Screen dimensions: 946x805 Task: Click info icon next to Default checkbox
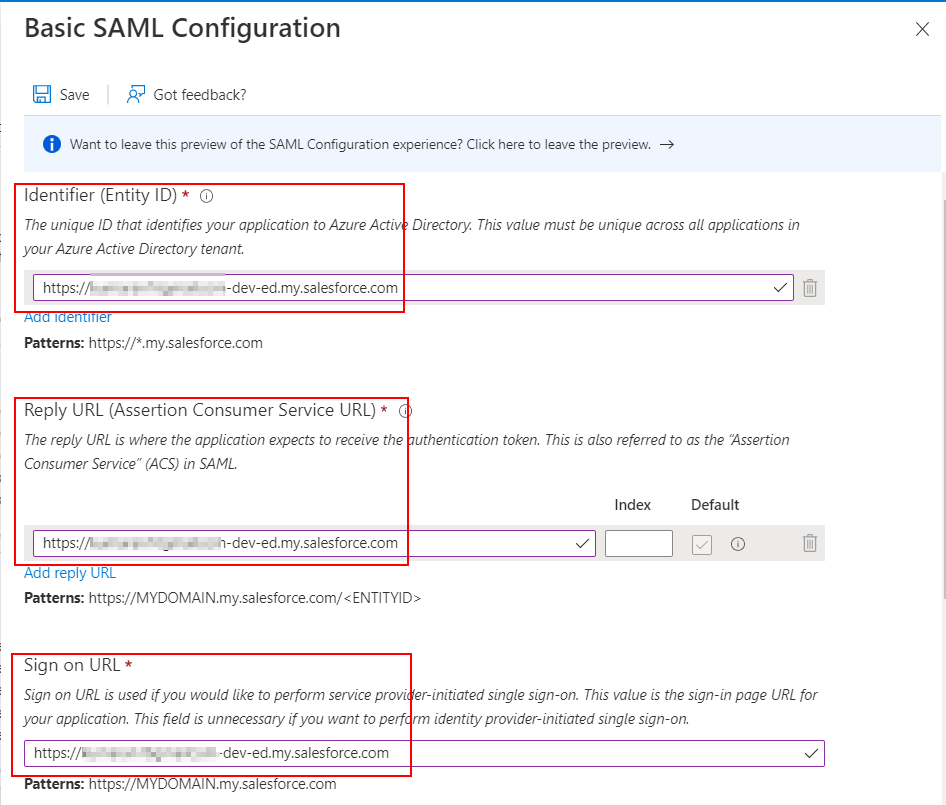(x=738, y=544)
